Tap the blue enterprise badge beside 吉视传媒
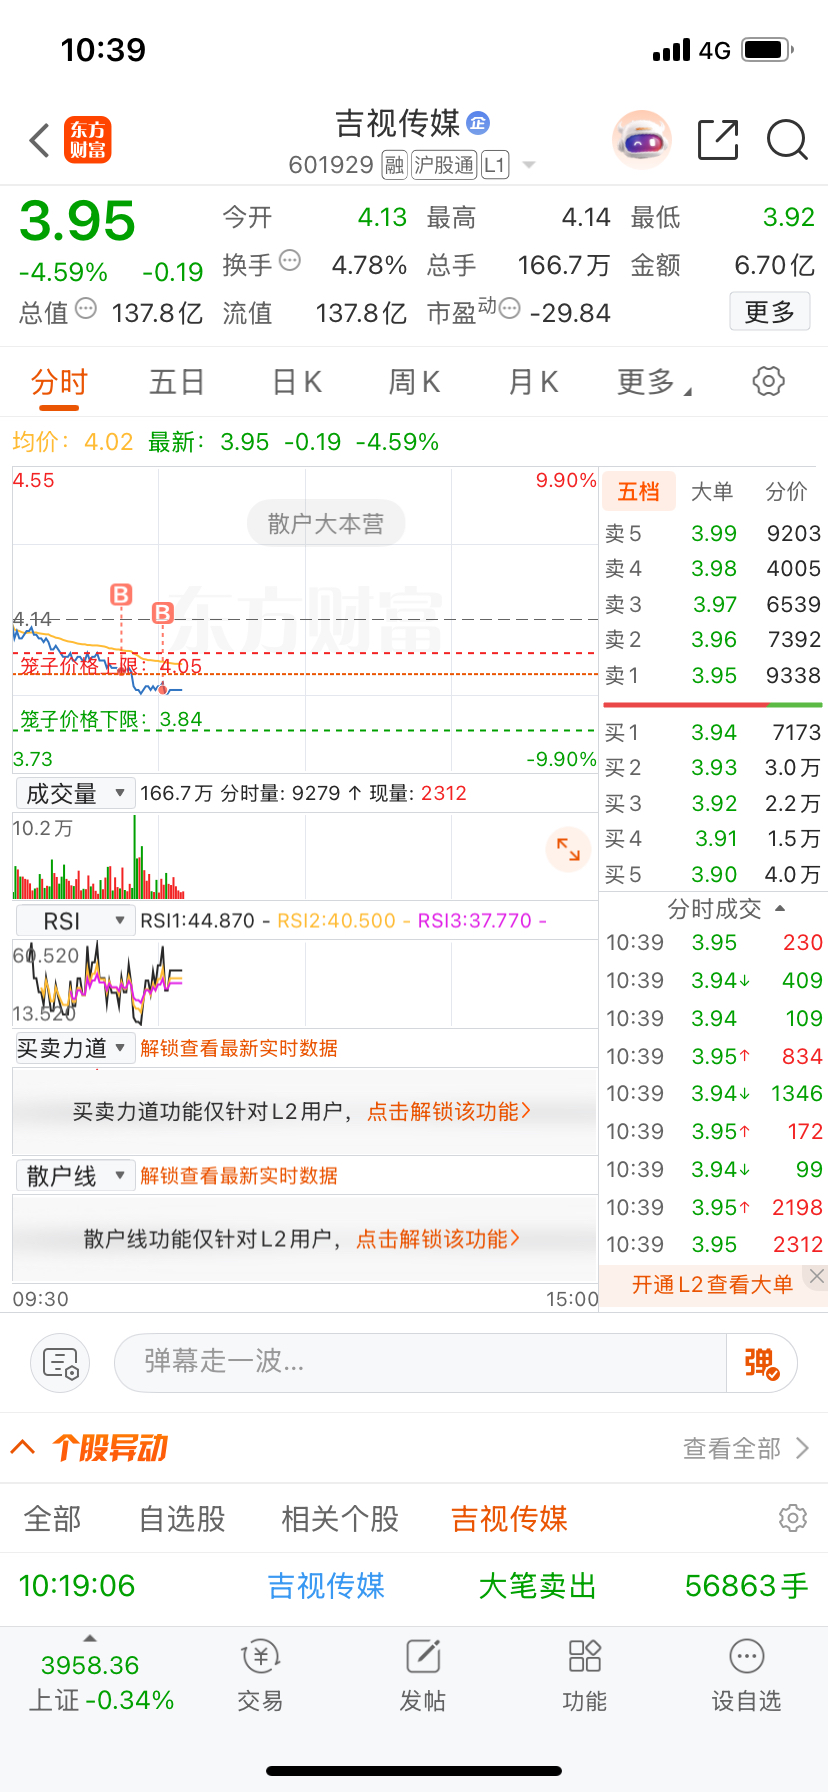828x1792 pixels. click(478, 123)
